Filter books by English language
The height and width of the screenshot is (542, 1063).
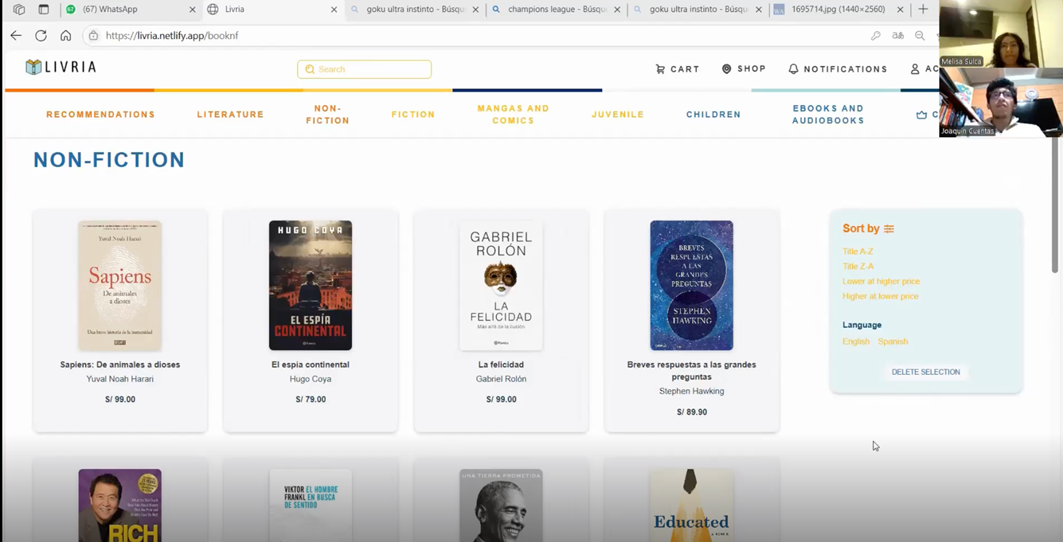pos(856,342)
